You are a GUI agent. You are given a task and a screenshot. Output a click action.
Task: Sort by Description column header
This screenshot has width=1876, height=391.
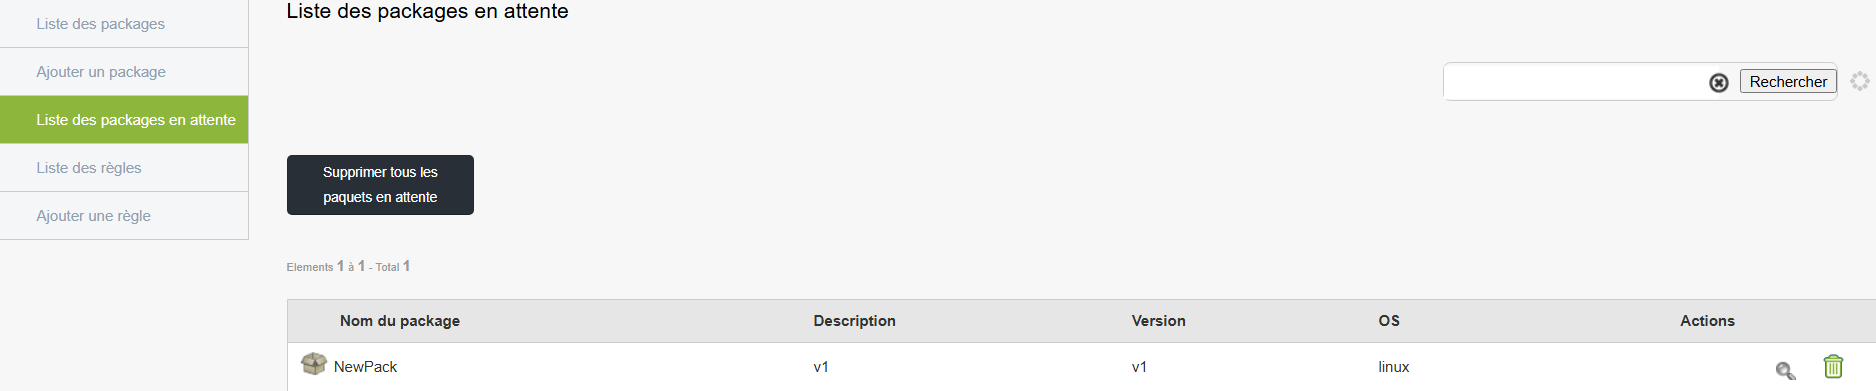(854, 321)
